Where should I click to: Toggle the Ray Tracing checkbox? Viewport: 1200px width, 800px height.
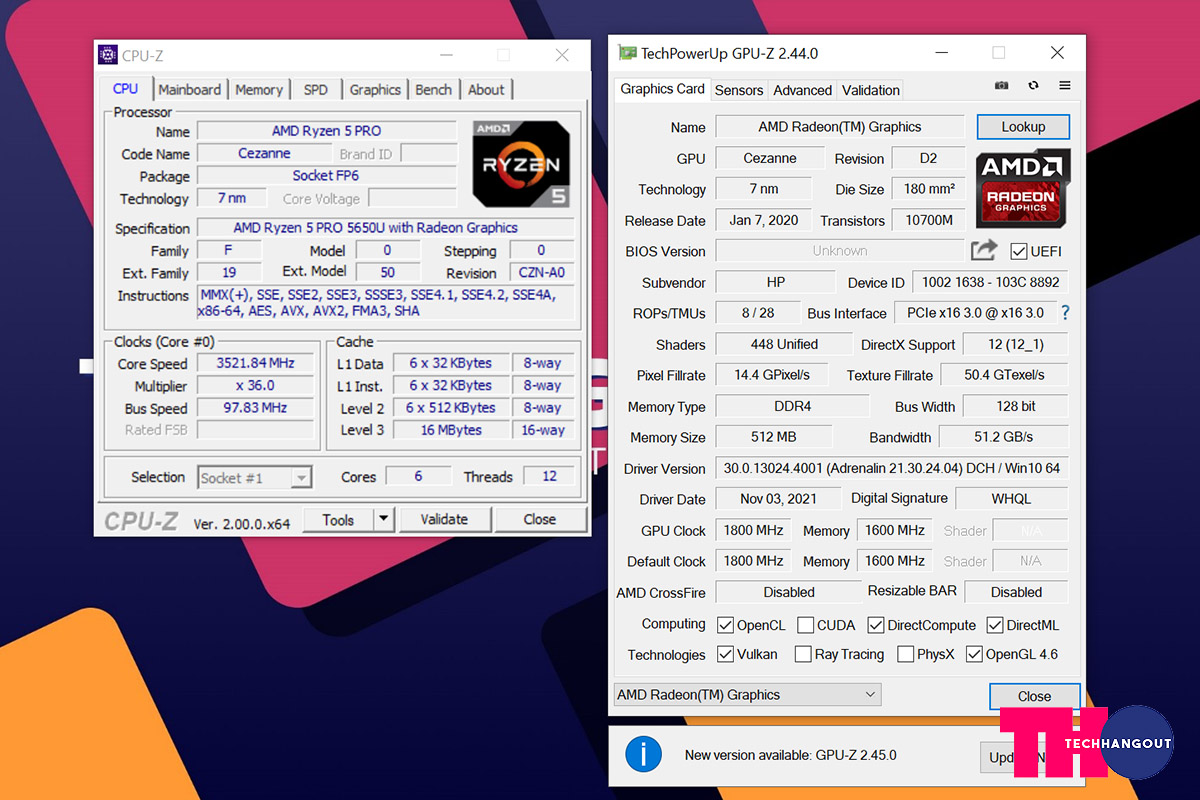click(x=803, y=654)
